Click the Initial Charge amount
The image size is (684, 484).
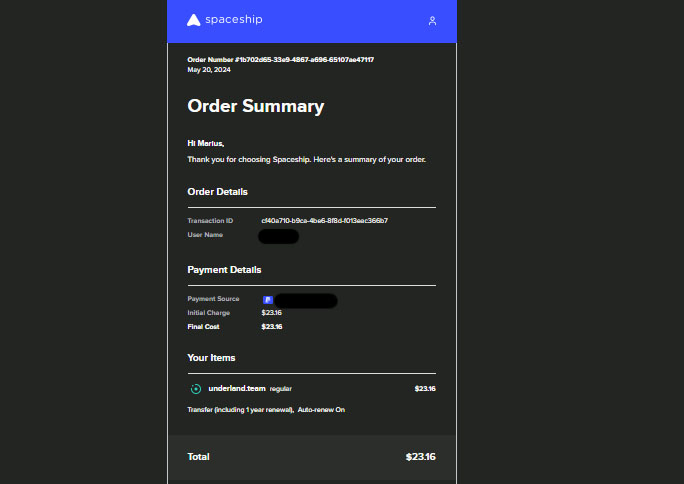click(272, 313)
